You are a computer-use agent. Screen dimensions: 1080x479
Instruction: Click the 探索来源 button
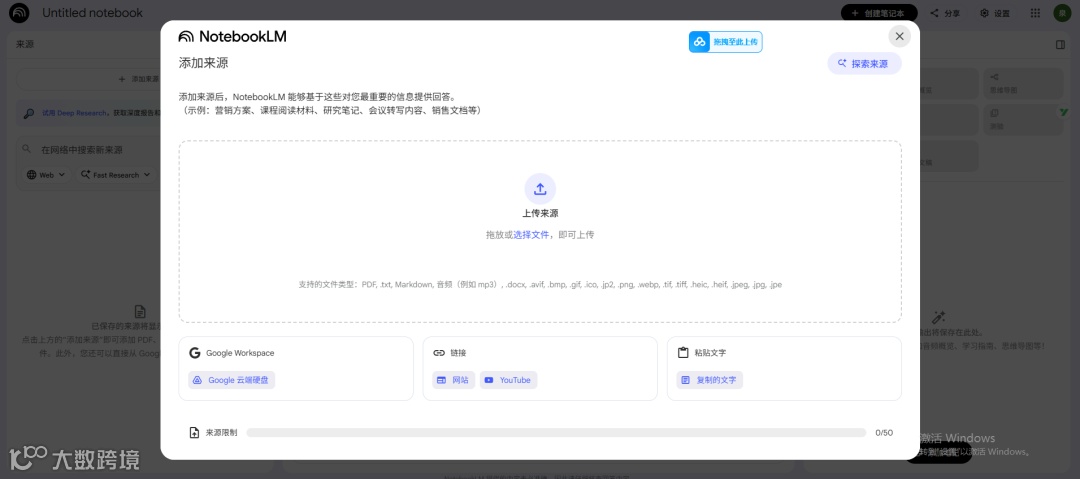click(864, 63)
